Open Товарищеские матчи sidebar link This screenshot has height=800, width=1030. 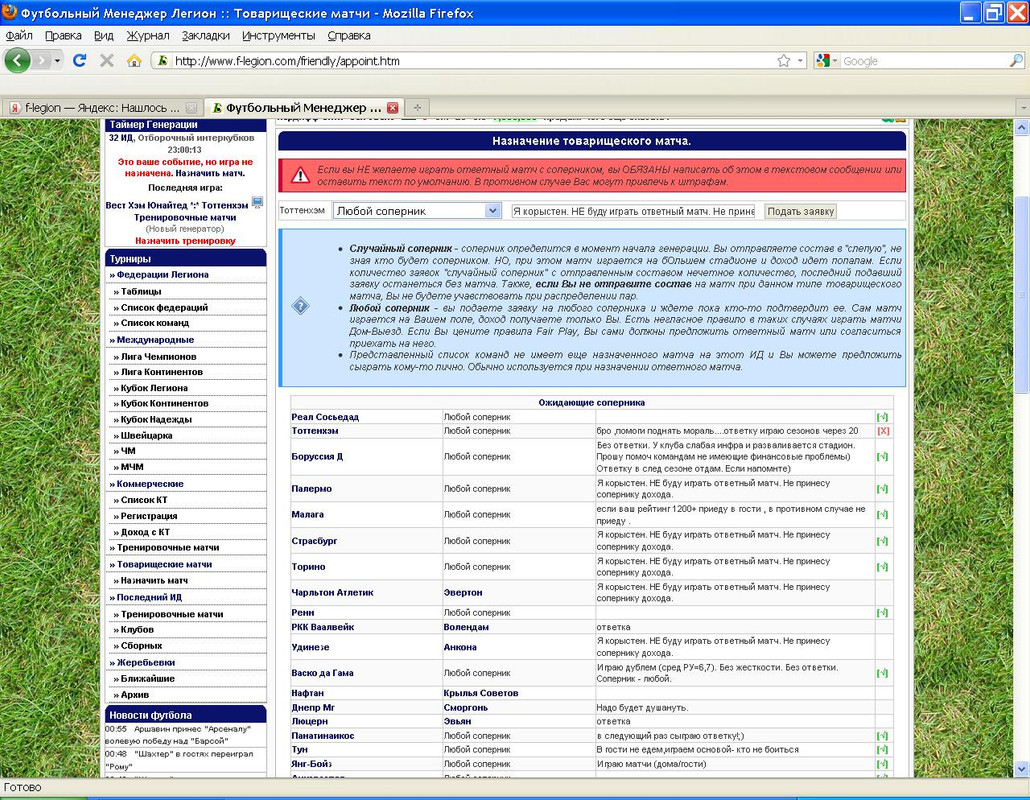pyautogui.click(x=164, y=564)
